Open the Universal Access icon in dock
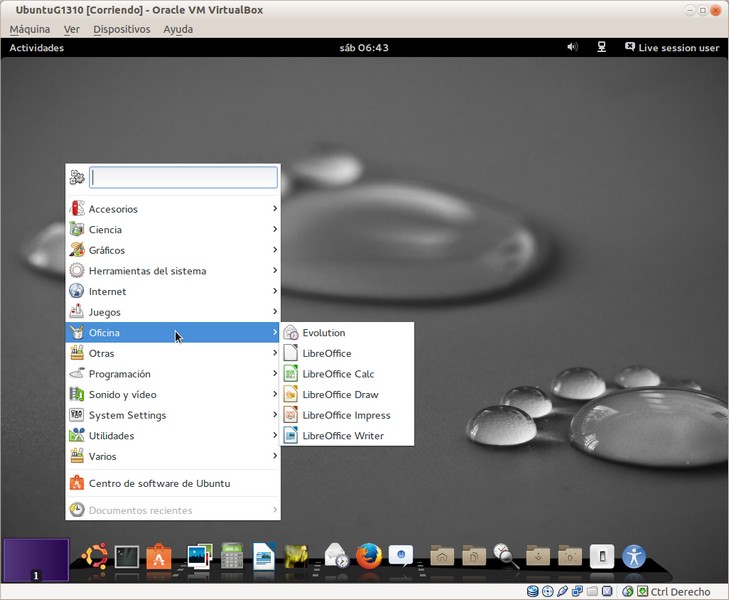This screenshot has width=729, height=600. point(634,556)
